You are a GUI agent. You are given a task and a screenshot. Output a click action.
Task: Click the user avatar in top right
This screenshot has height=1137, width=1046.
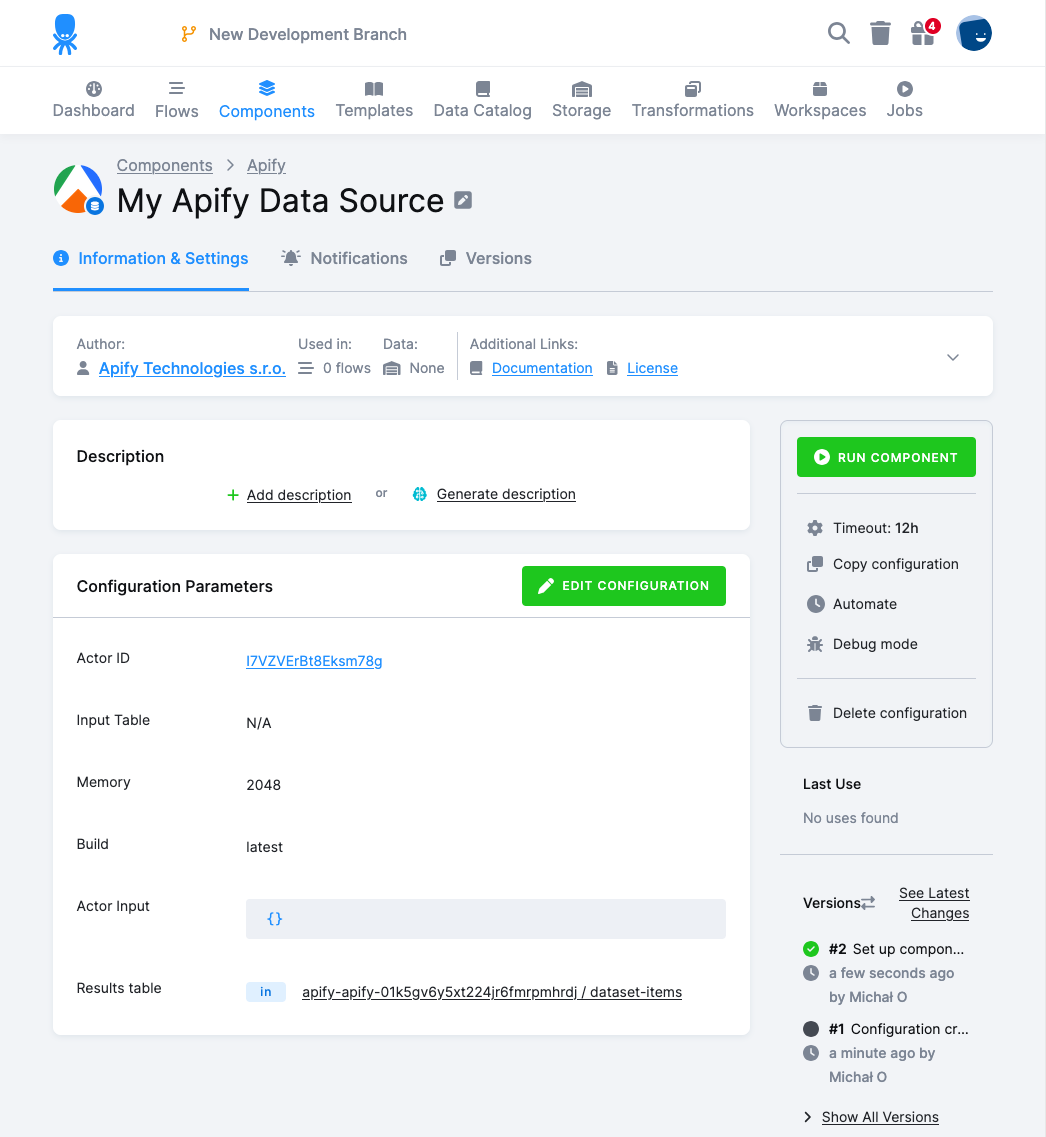click(x=974, y=34)
